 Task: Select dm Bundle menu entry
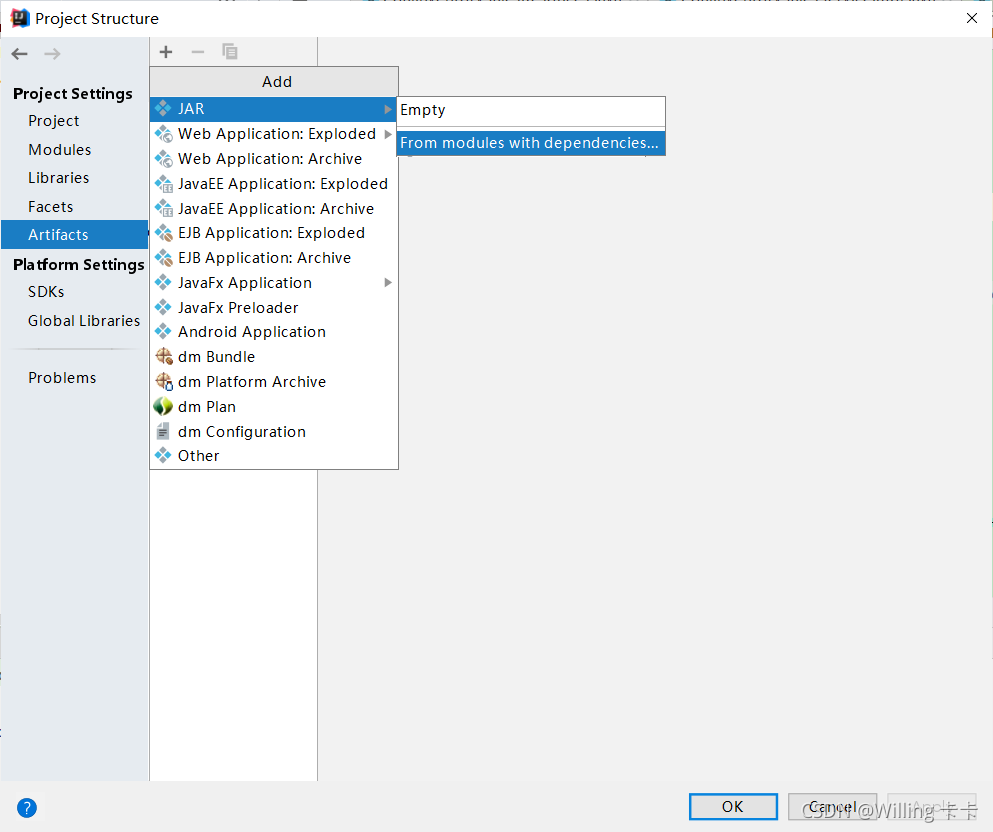click(x=274, y=356)
